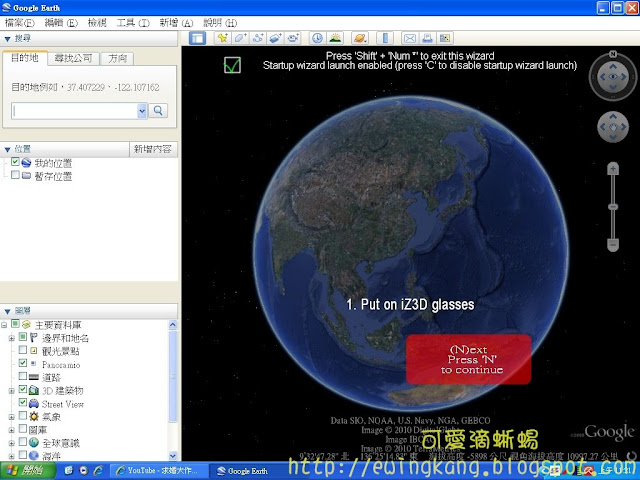Collapse the 位置 panel triangle
Viewport: 640px width, 480px height.
tap(7, 149)
